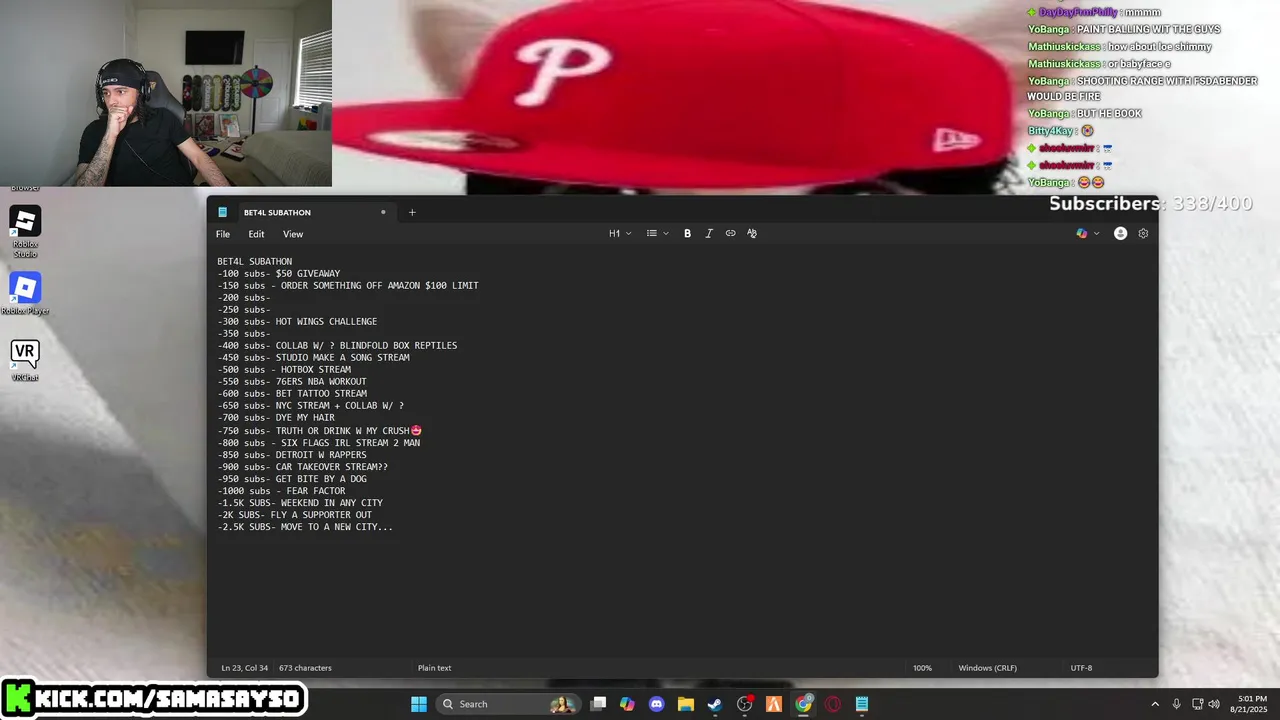Clear formatting with the Notepad toolbar icon
Screen dimensions: 1280x720
752,233
